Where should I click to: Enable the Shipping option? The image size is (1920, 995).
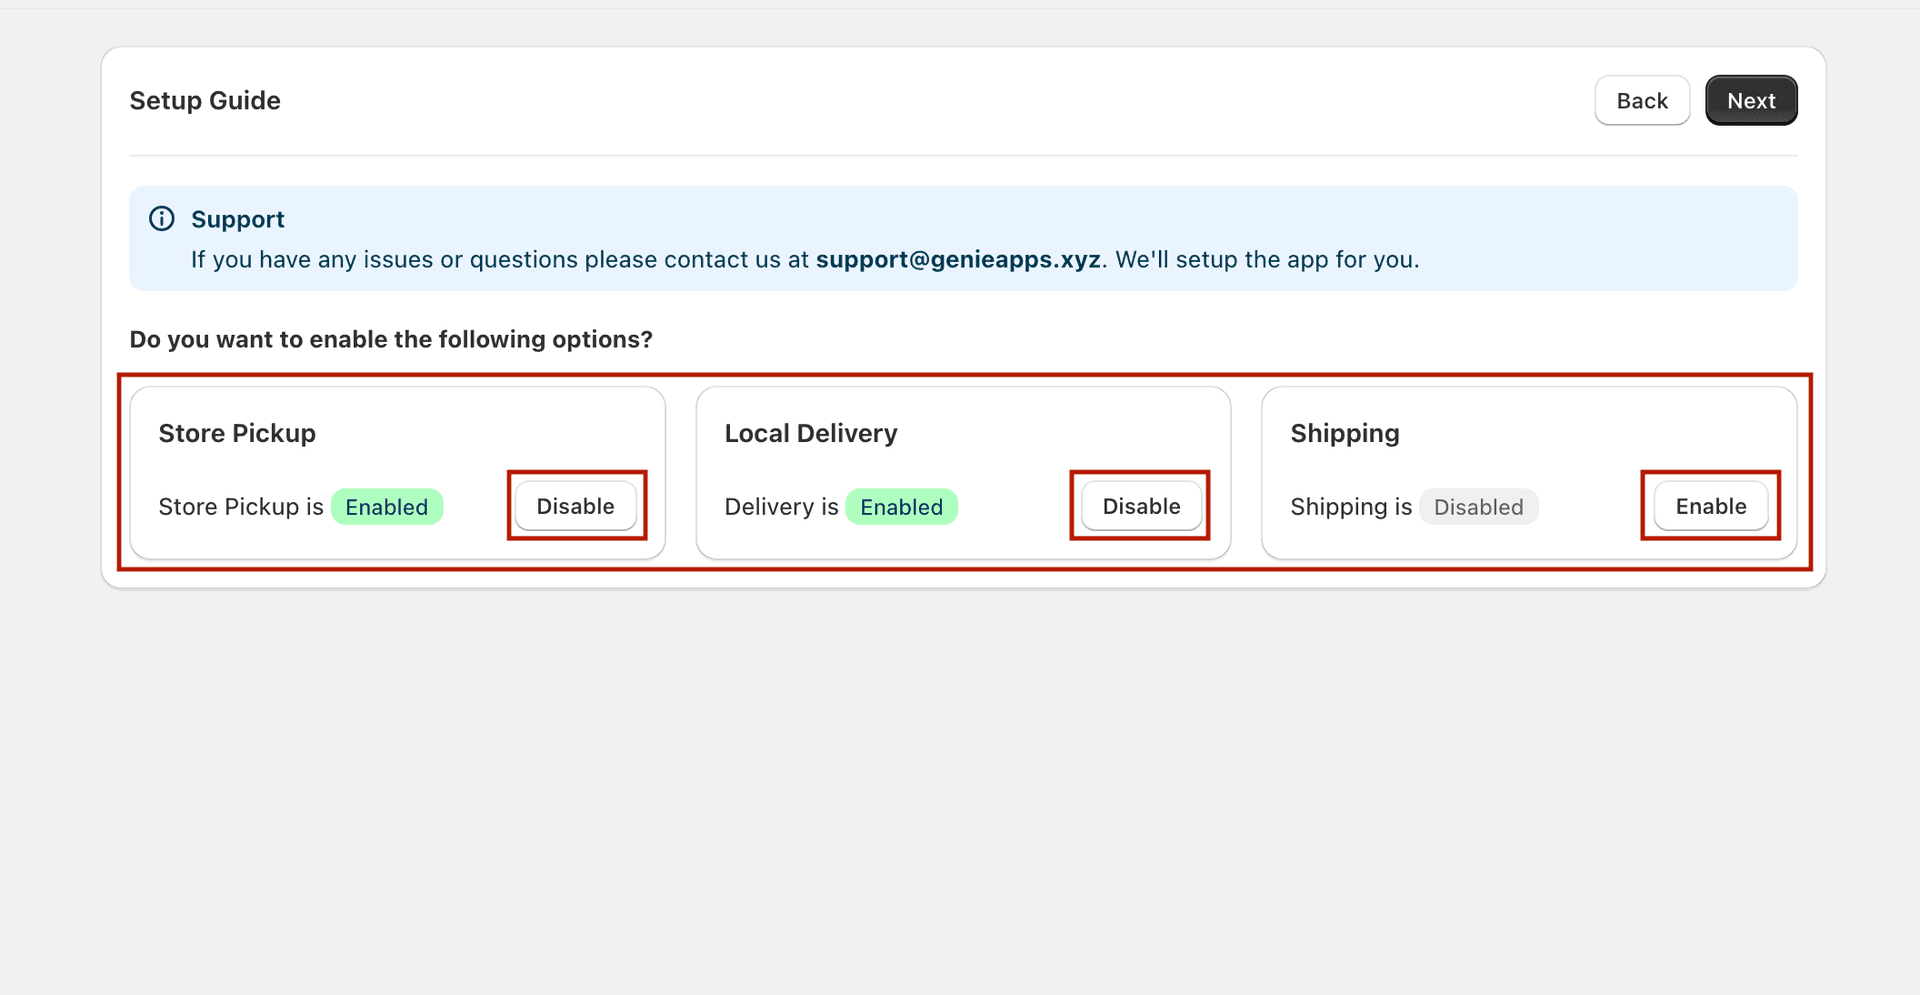tap(1710, 506)
